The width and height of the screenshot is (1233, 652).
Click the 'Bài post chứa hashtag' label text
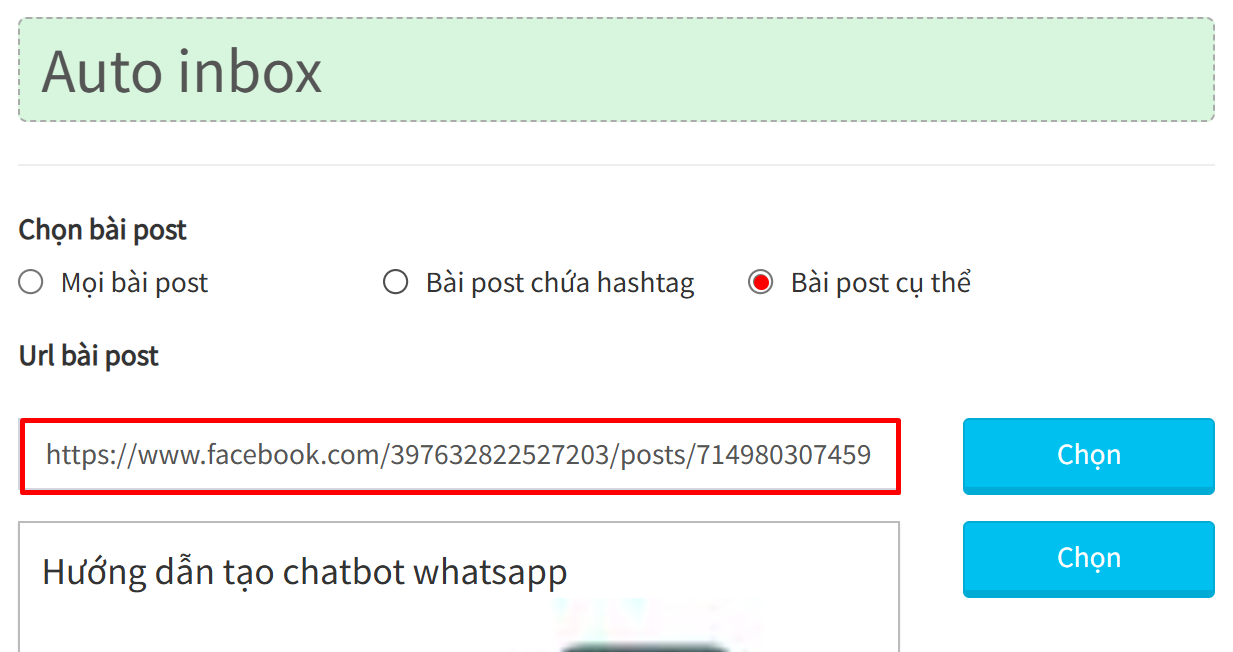point(560,283)
